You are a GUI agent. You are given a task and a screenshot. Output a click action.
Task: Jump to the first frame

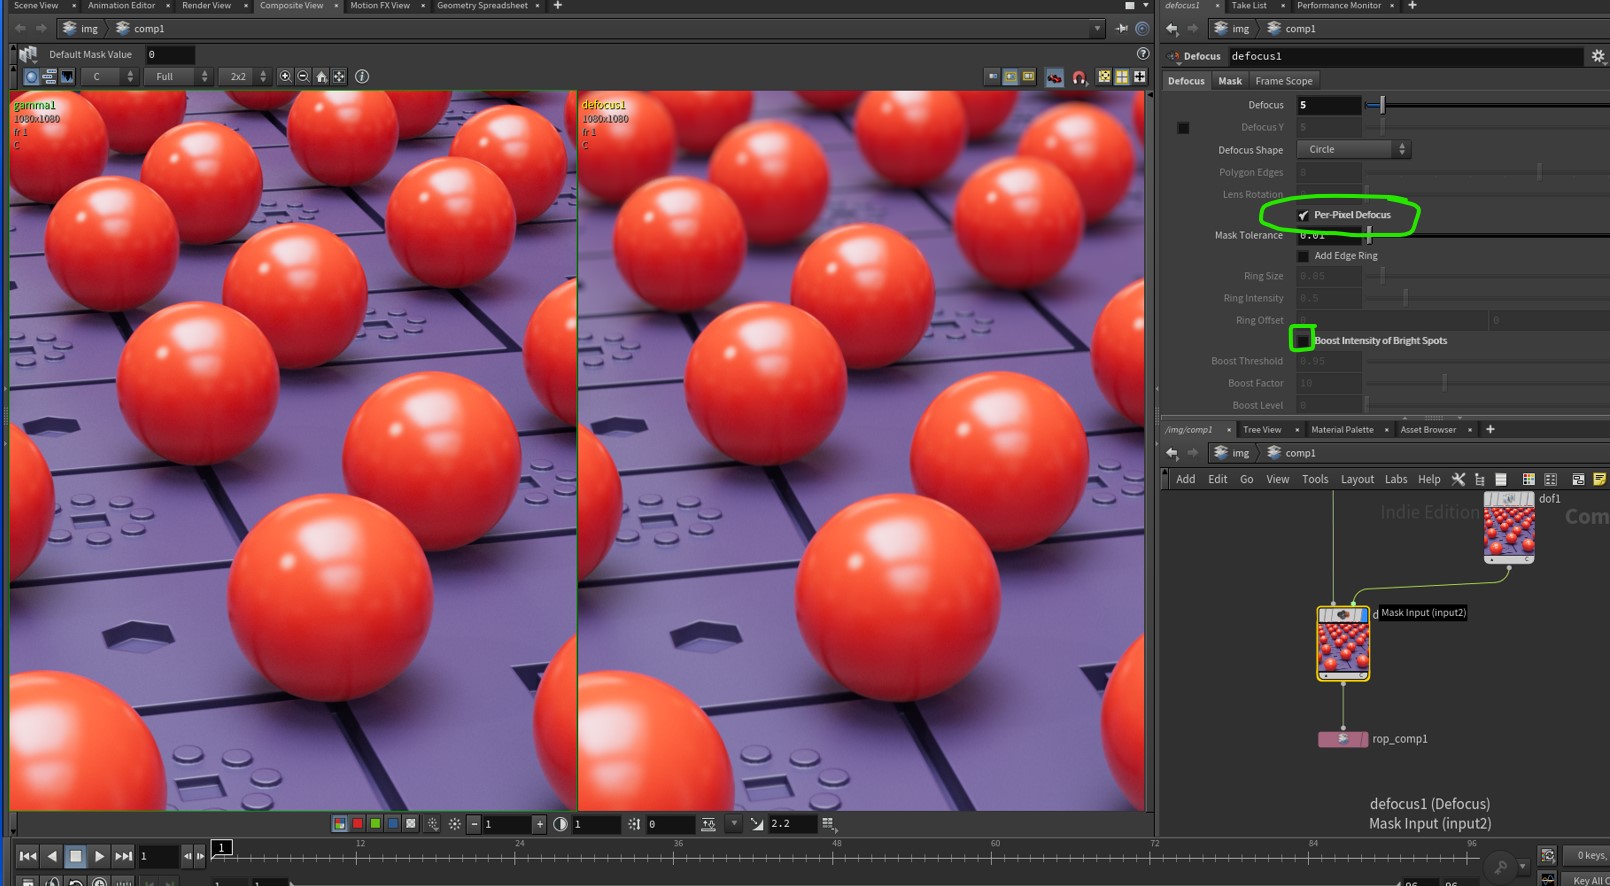tap(28, 856)
